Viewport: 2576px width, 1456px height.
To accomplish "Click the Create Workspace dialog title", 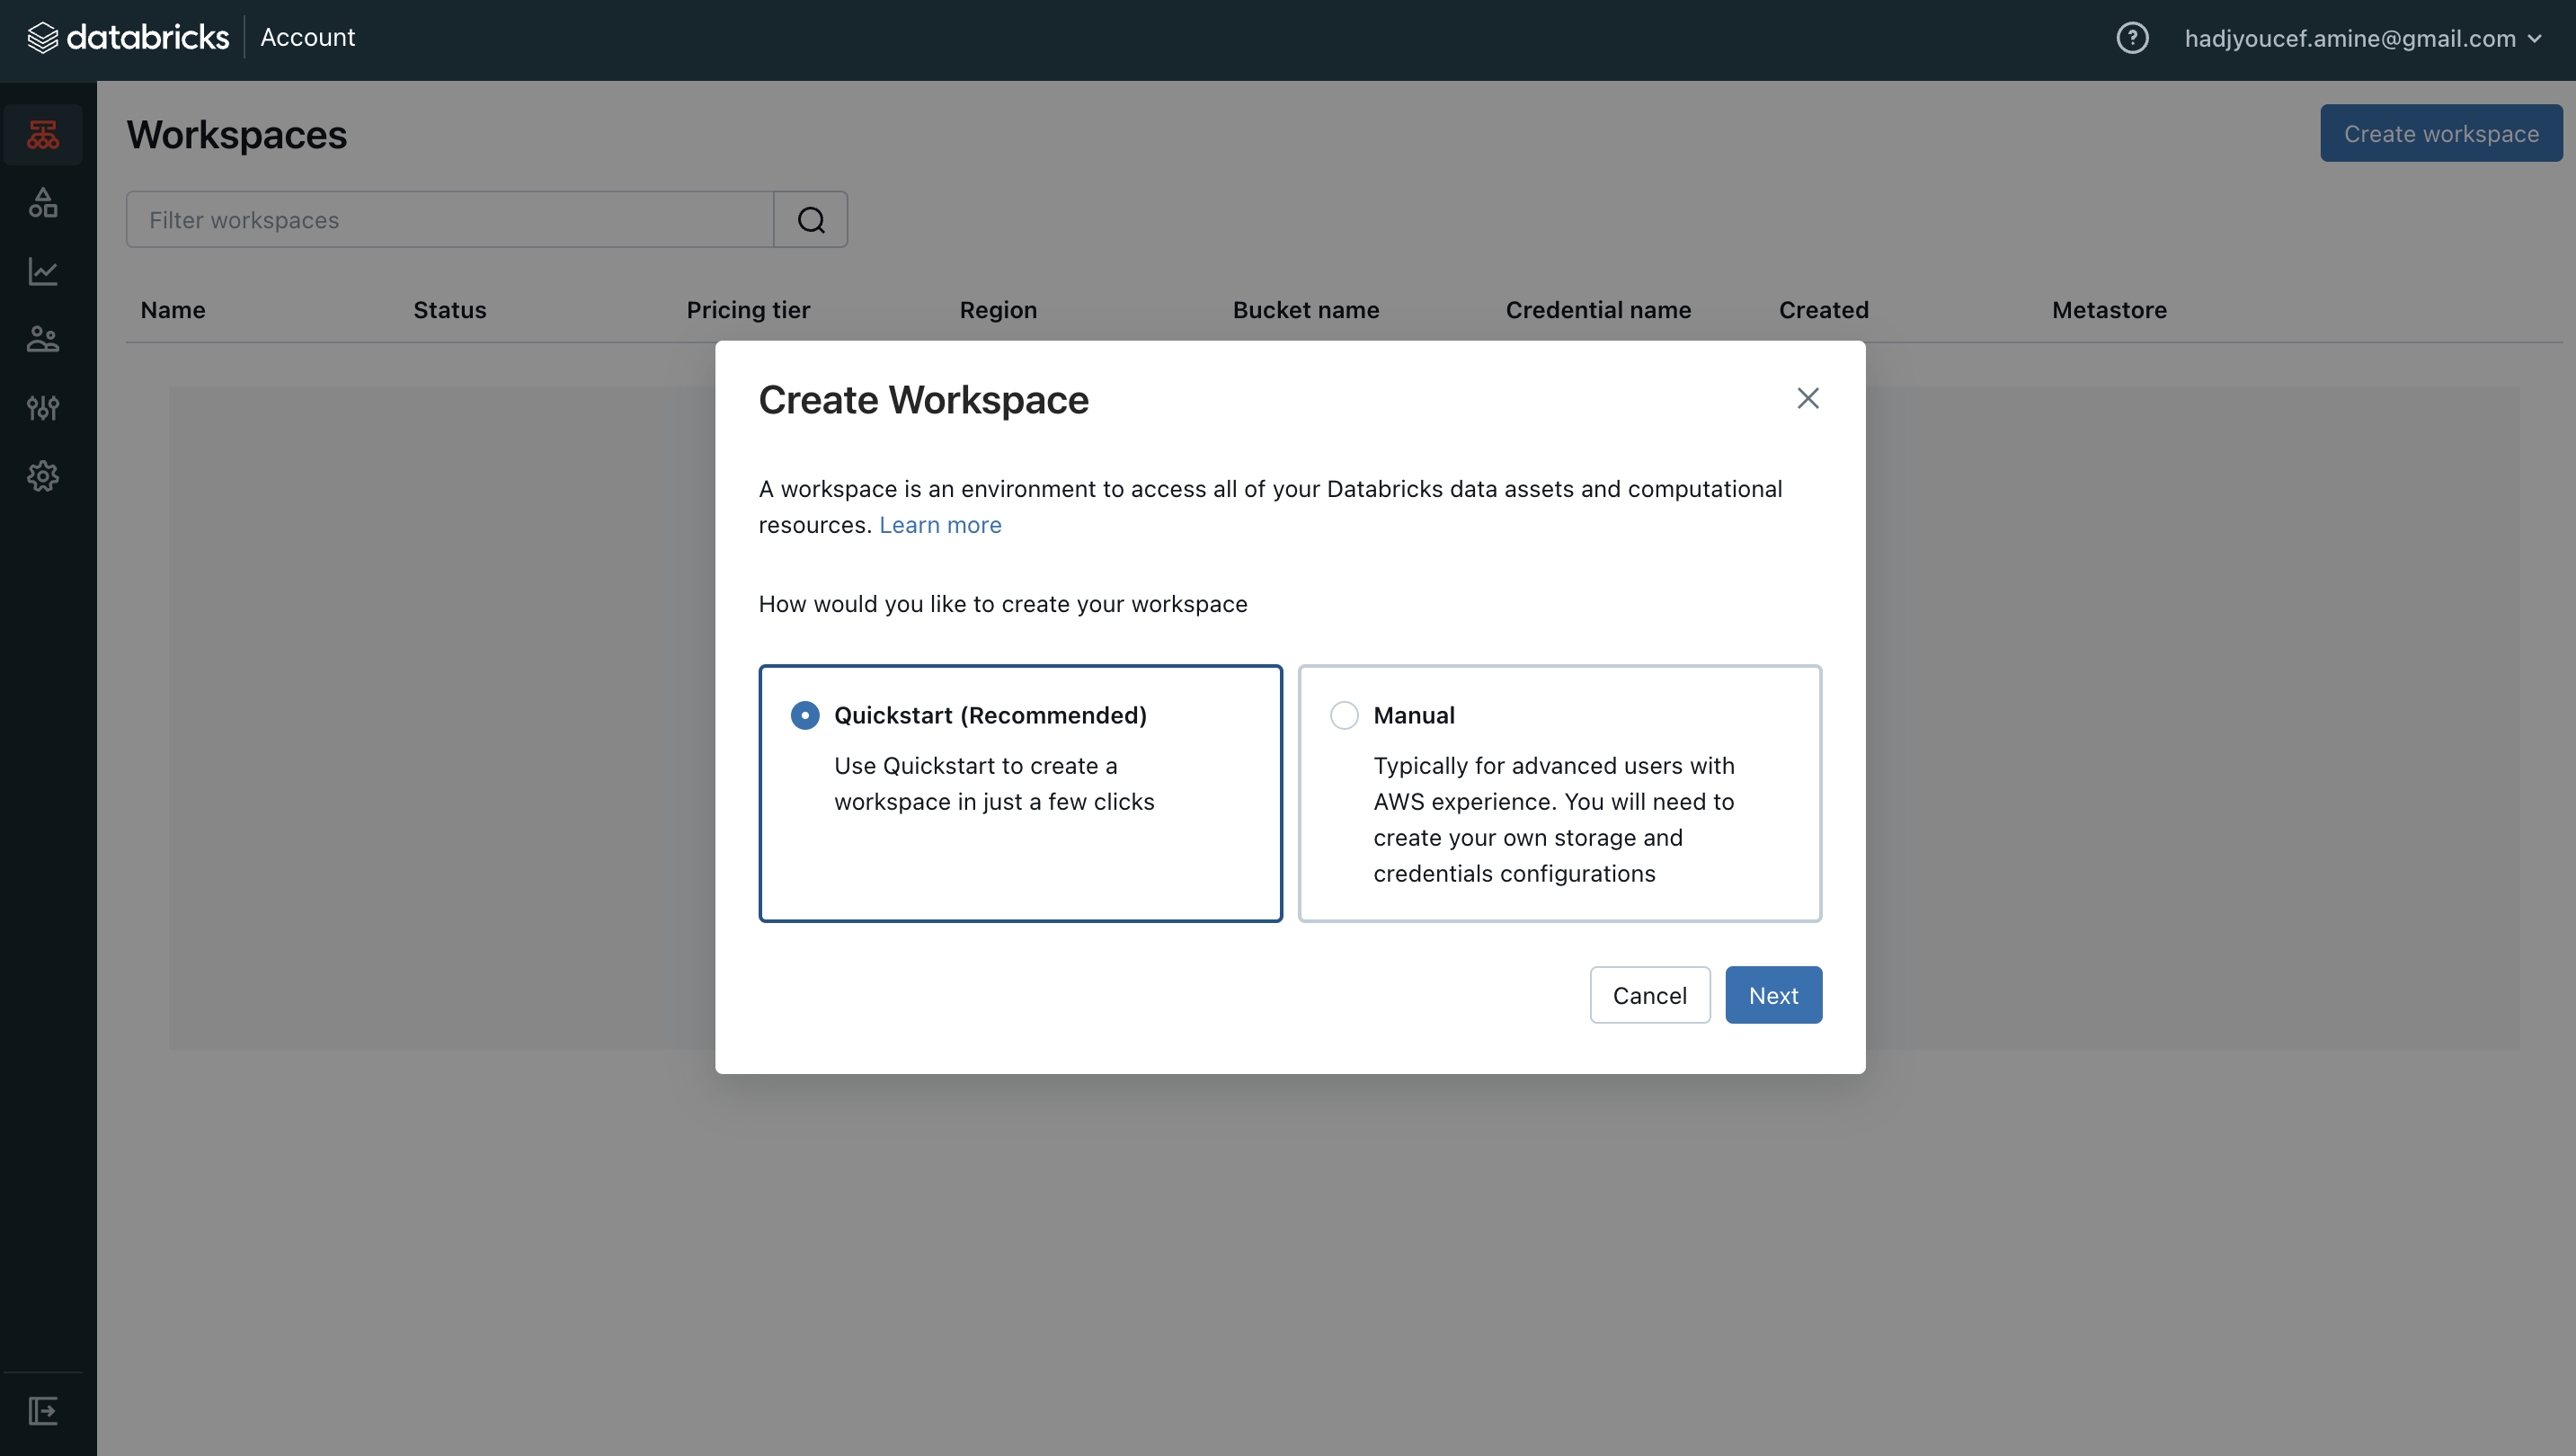I will coord(923,400).
